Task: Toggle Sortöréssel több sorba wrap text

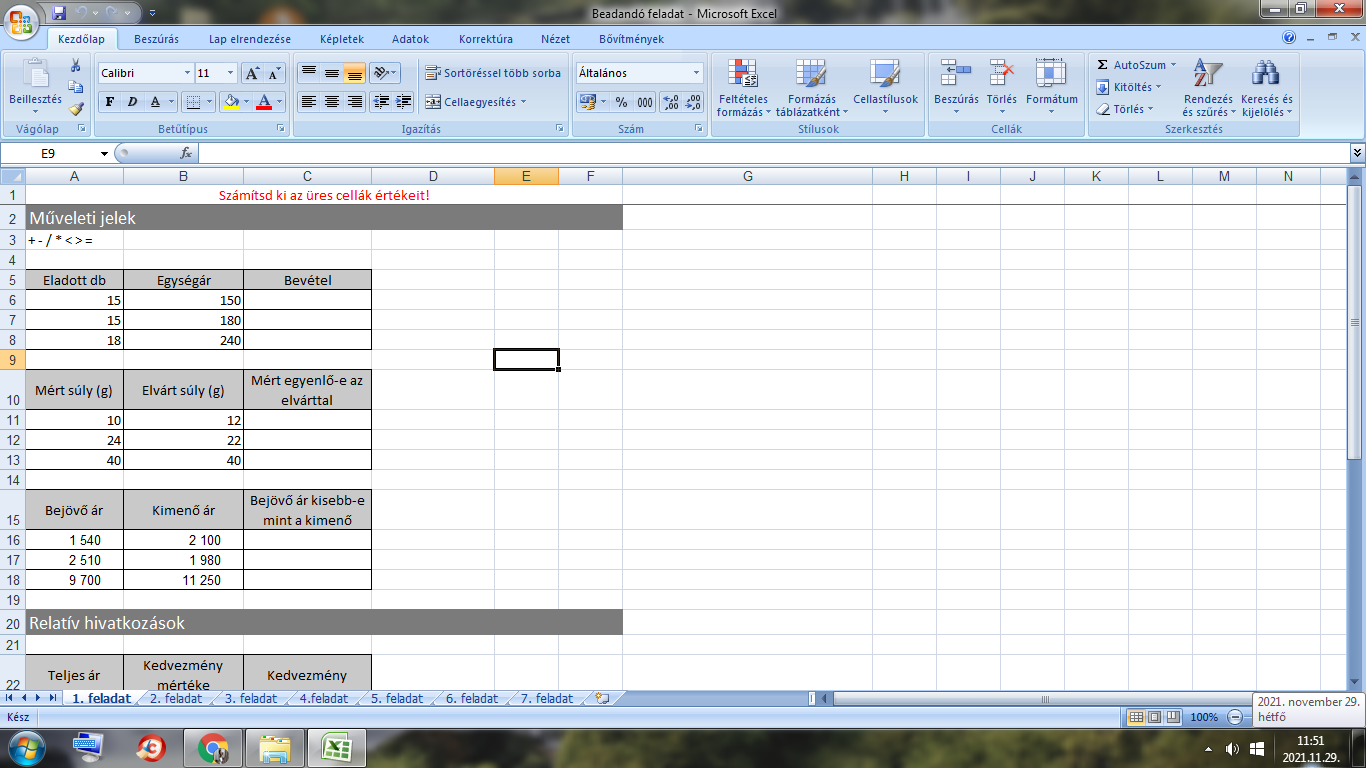Action: [x=492, y=73]
